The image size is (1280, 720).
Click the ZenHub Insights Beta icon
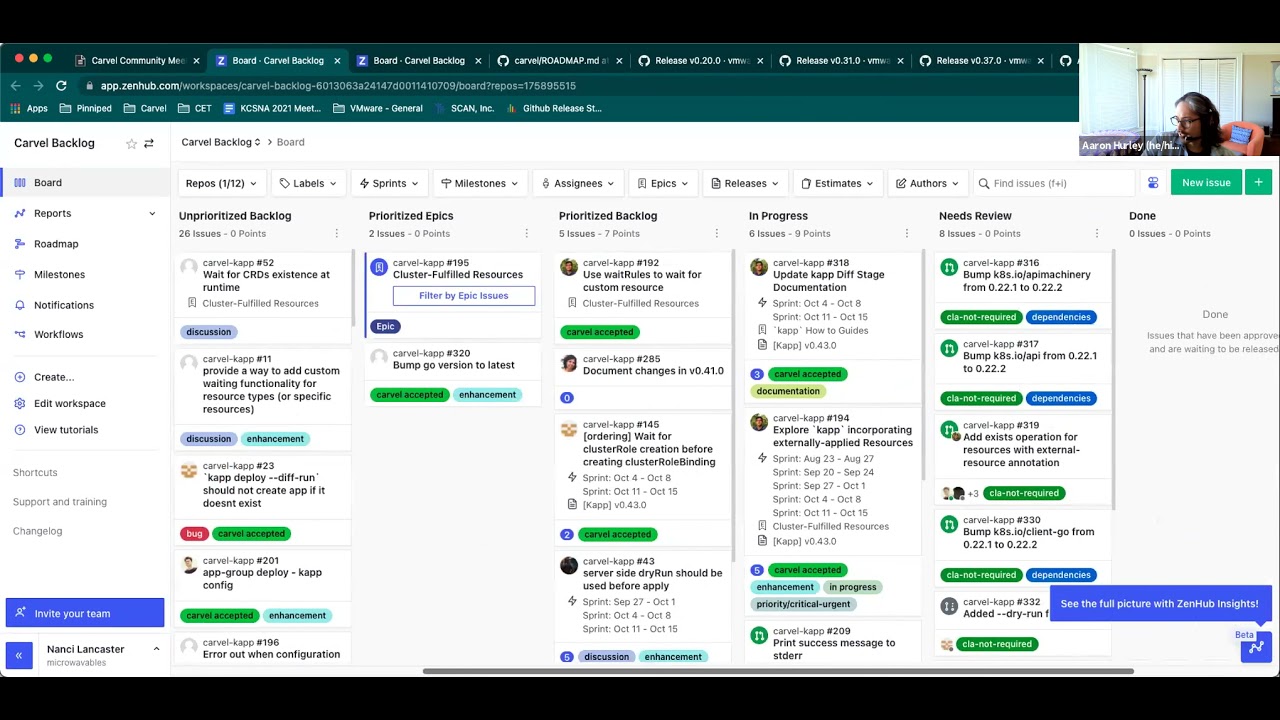[1256, 647]
